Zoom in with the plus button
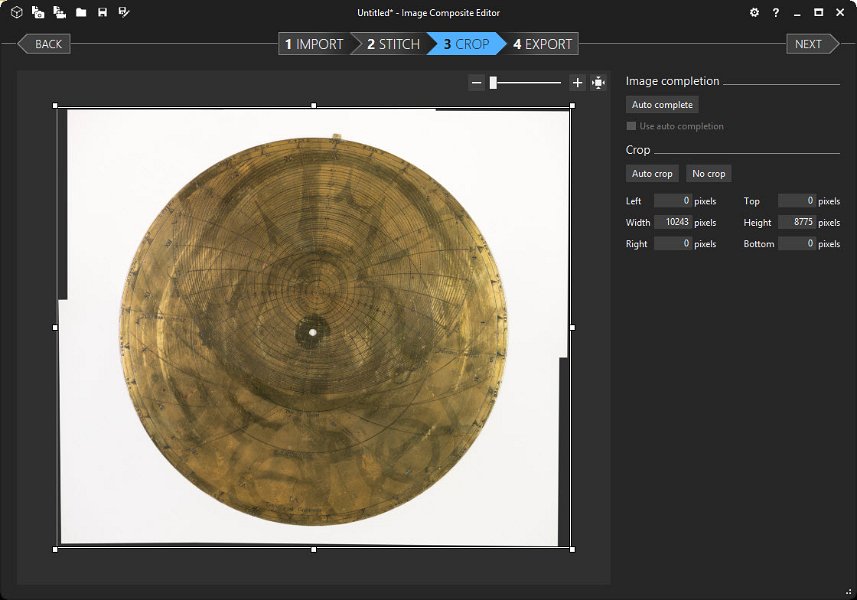857x600 pixels. pyautogui.click(x=577, y=83)
